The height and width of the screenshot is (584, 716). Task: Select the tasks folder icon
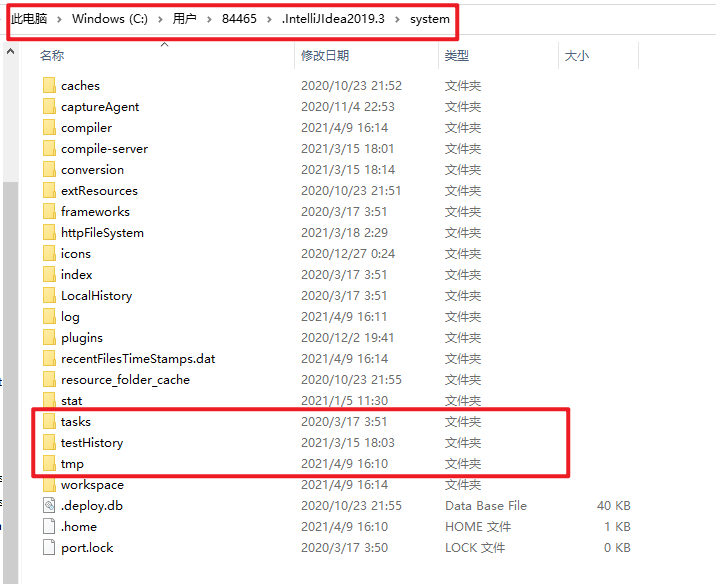point(49,421)
